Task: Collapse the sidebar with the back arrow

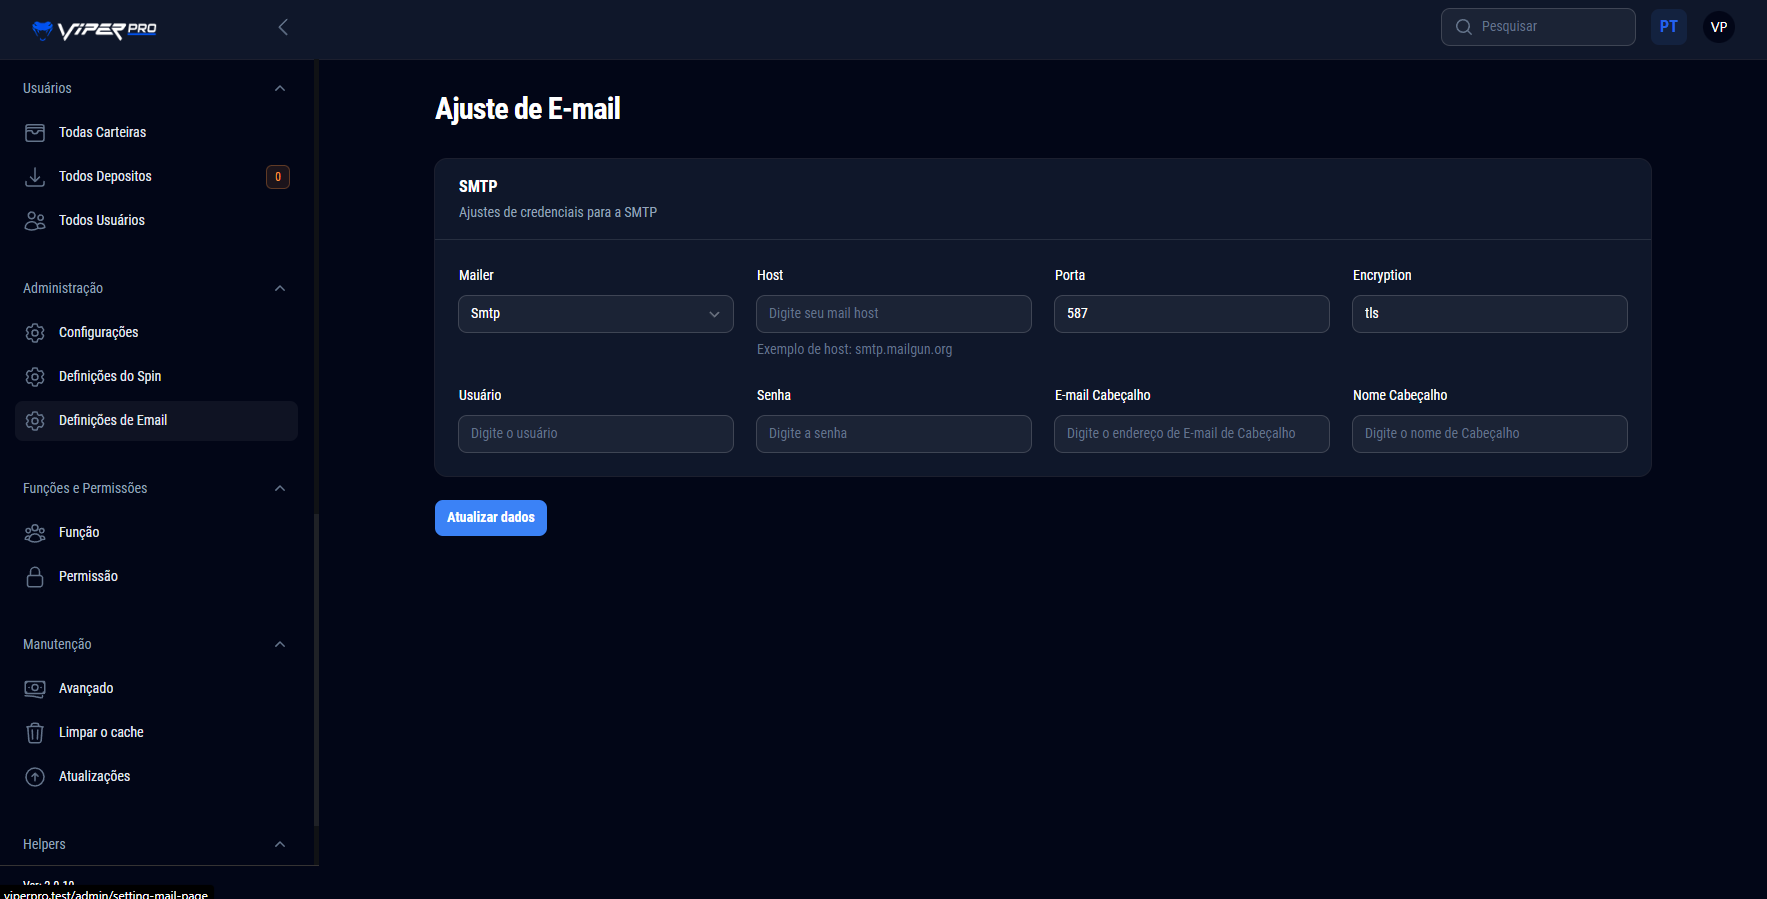Action: 283,27
